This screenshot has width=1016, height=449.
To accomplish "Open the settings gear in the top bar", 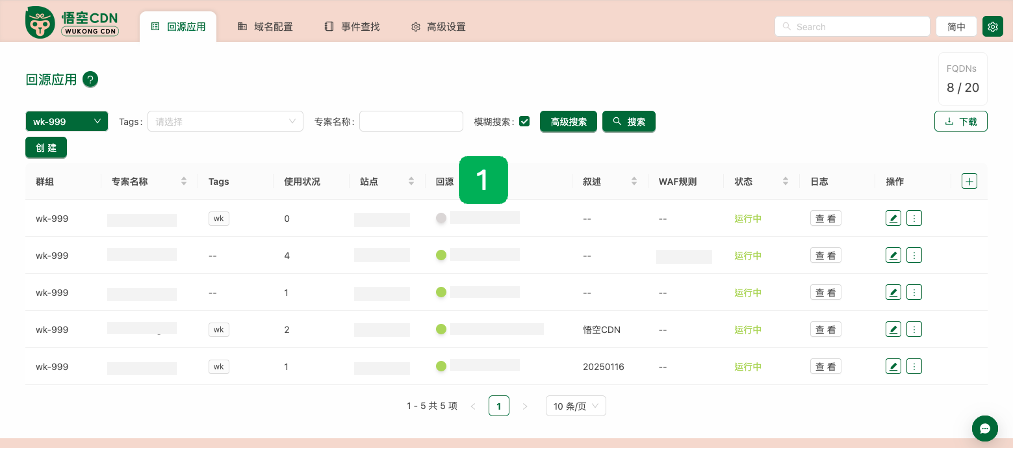I will 992,27.
